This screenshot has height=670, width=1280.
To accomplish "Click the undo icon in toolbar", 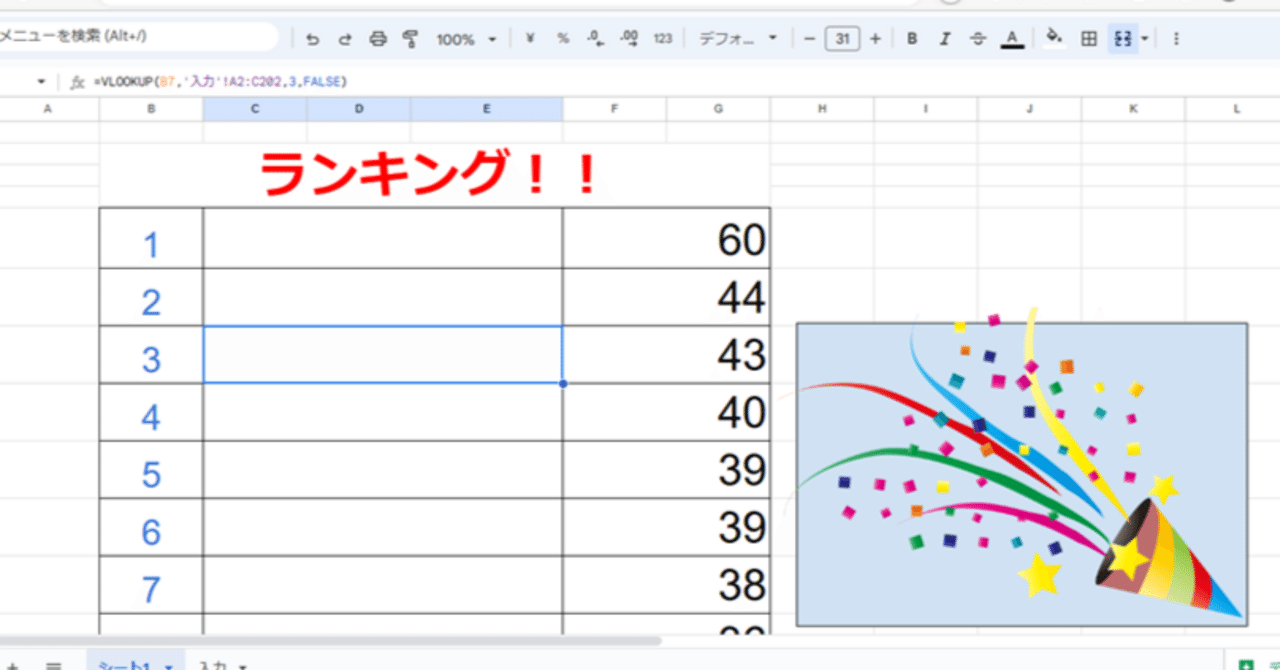I will 313,39.
